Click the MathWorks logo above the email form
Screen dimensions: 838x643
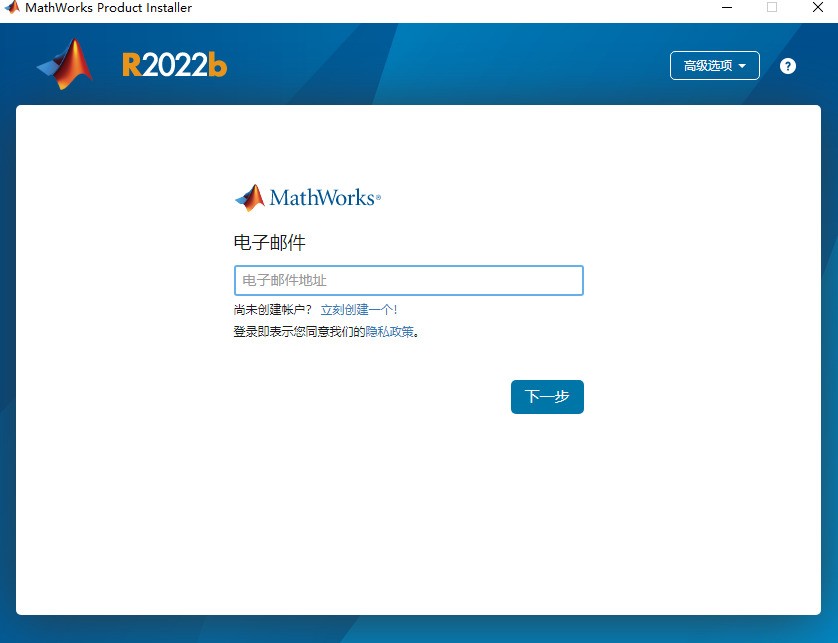pos(305,197)
